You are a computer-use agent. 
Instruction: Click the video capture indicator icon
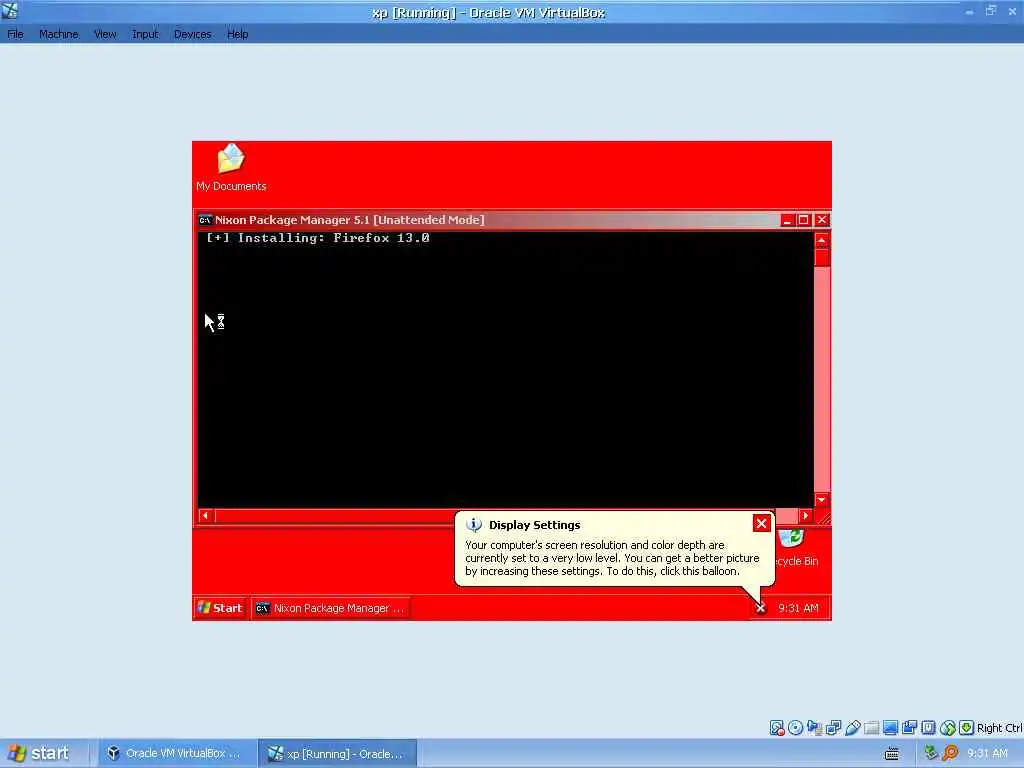[x=909, y=728]
